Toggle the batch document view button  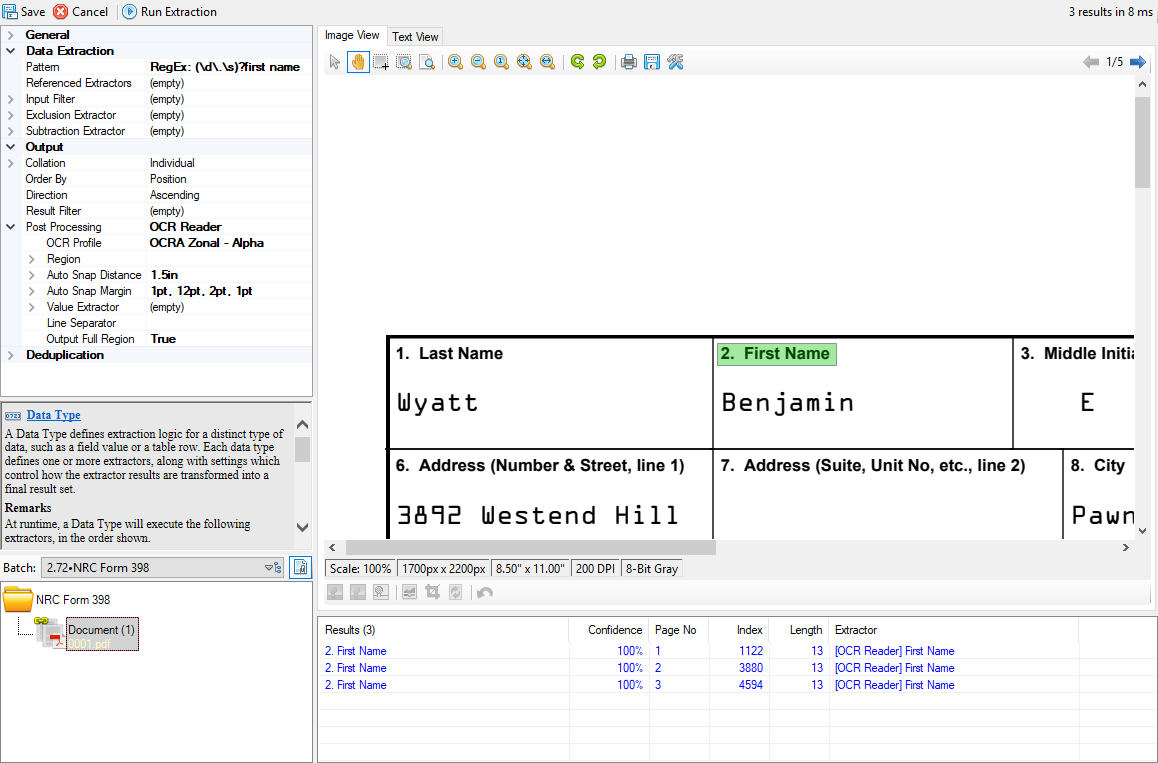click(x=299, y=568)
